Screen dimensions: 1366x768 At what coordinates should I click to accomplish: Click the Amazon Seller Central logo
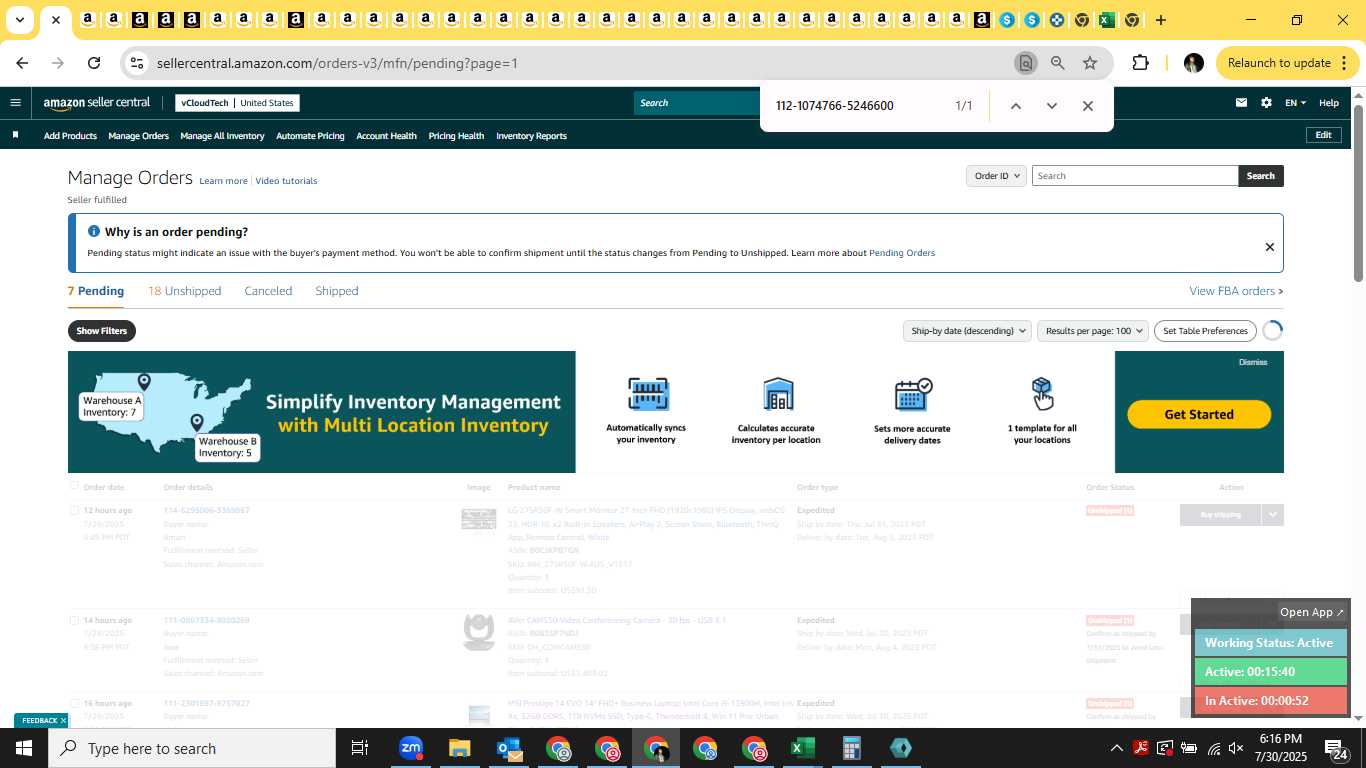pos(97,102)
